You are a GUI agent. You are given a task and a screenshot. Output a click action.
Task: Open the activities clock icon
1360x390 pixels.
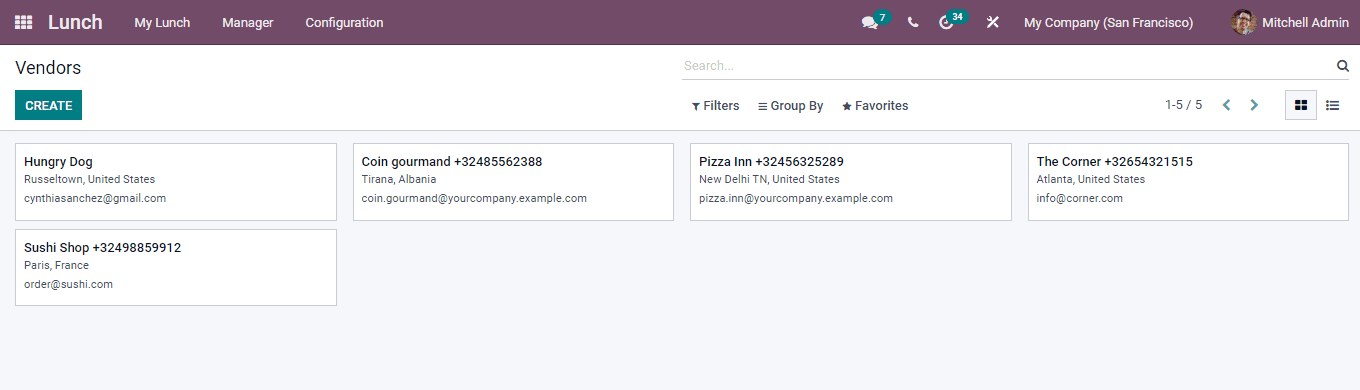click(x=946, y=22)
